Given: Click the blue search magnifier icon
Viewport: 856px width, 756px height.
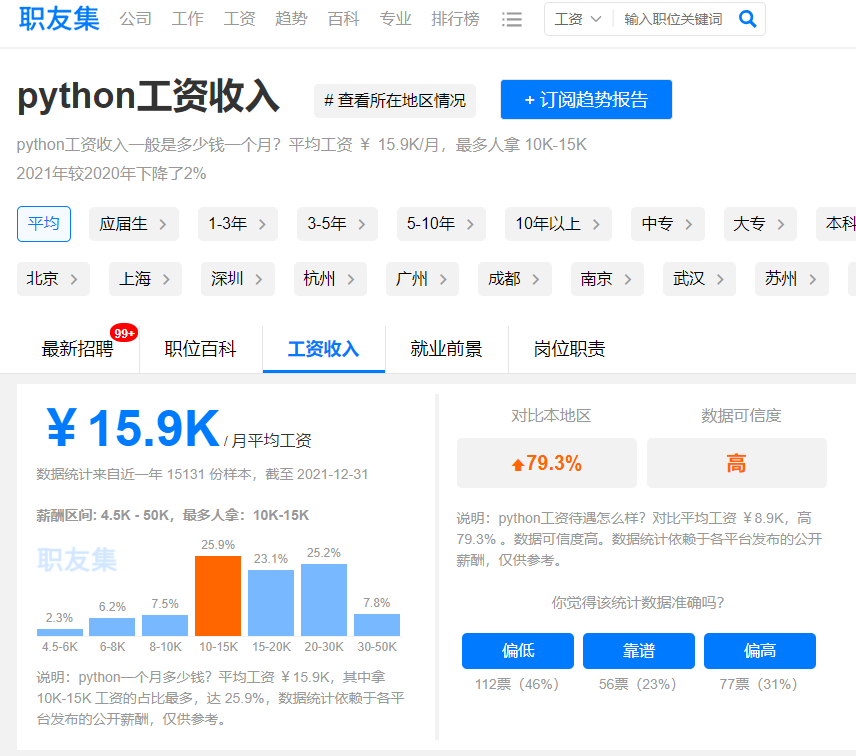Looking at the screenshot, I should click(x=747, y=19).
